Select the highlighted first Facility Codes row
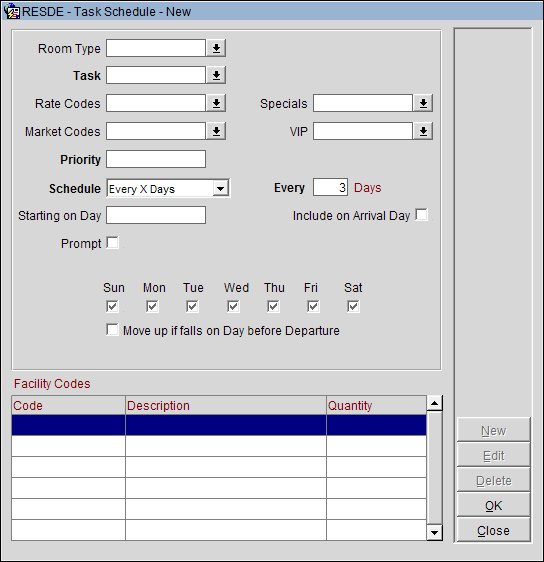The width and height of the screenshot is (544, 562). click(219, 425)
